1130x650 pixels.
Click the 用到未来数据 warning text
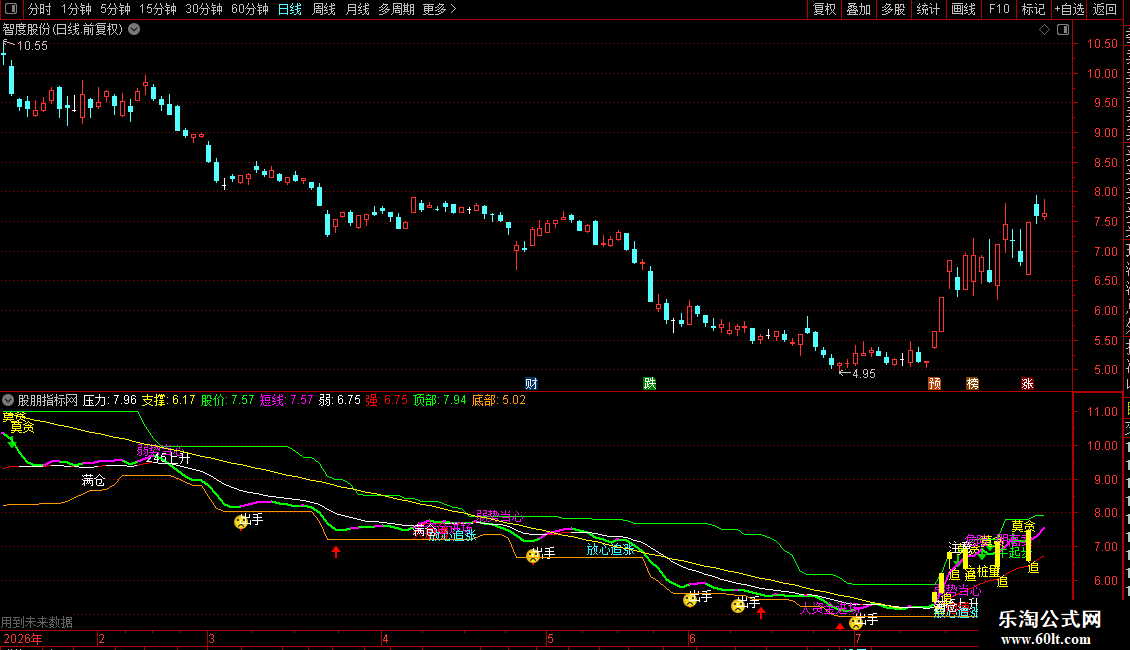(x=37, y=622)
